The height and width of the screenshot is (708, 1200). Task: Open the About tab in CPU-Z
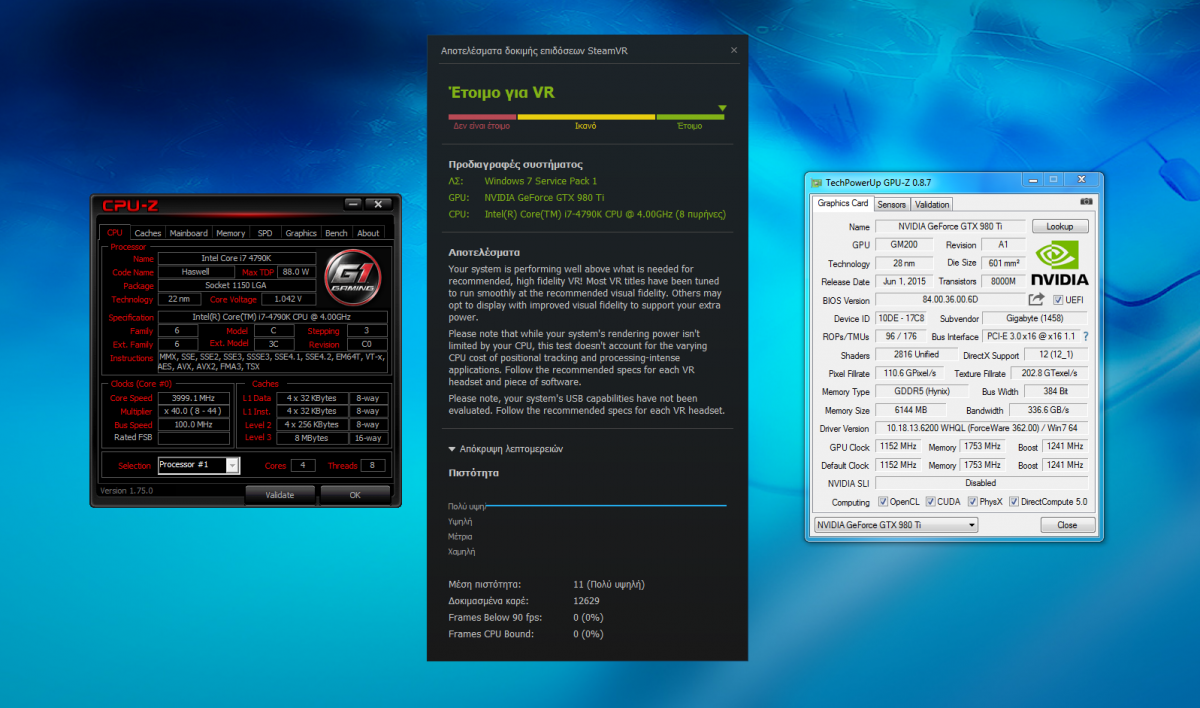368,233
